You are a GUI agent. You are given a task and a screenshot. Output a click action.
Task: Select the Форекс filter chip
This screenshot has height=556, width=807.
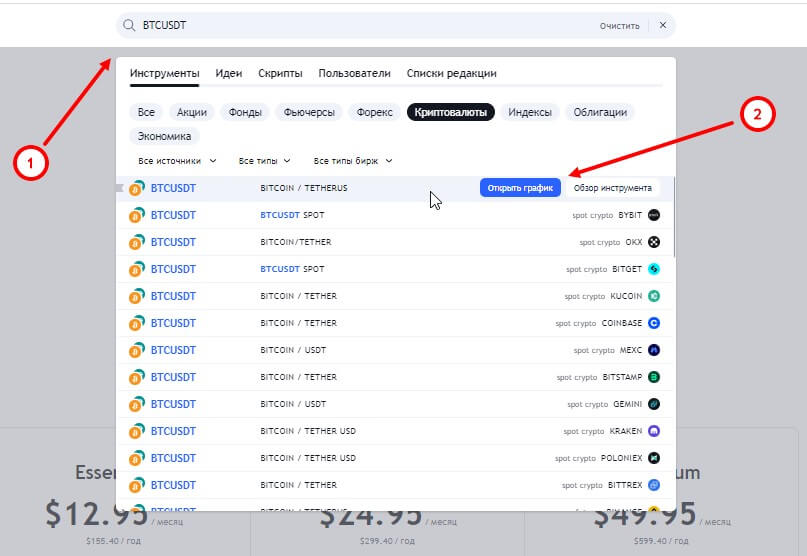(377, 112)
